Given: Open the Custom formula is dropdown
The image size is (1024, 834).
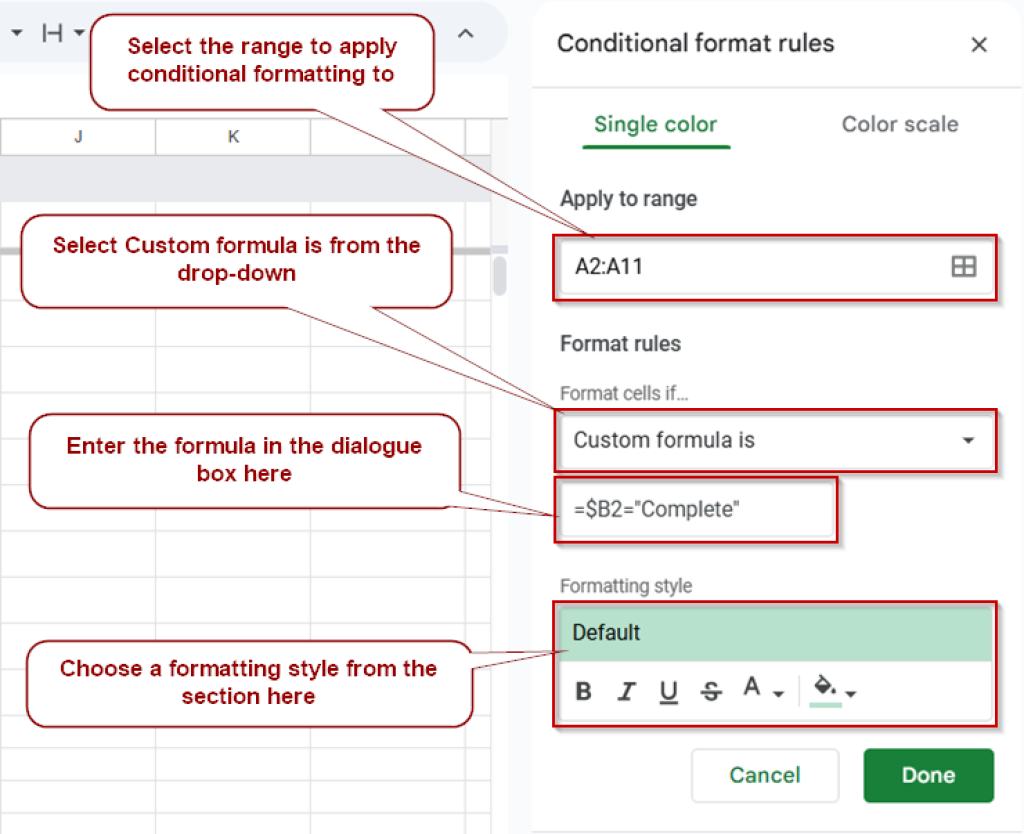Looking at the screenshot, I should 775,440.
